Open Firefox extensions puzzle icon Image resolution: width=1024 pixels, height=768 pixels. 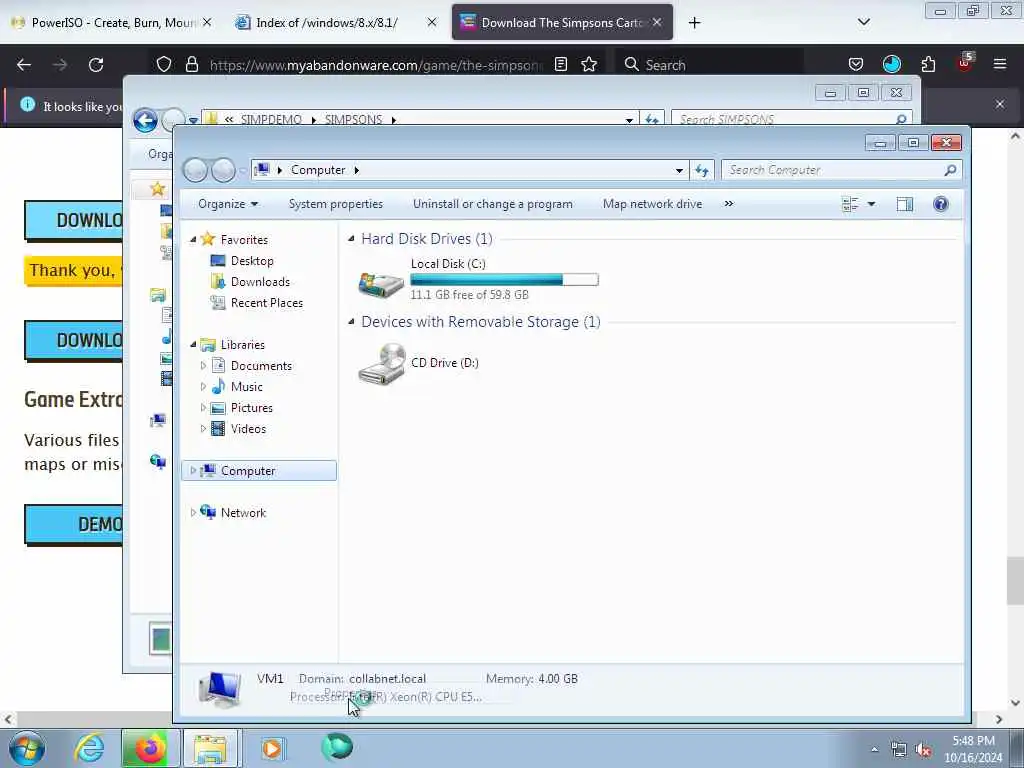928,65
